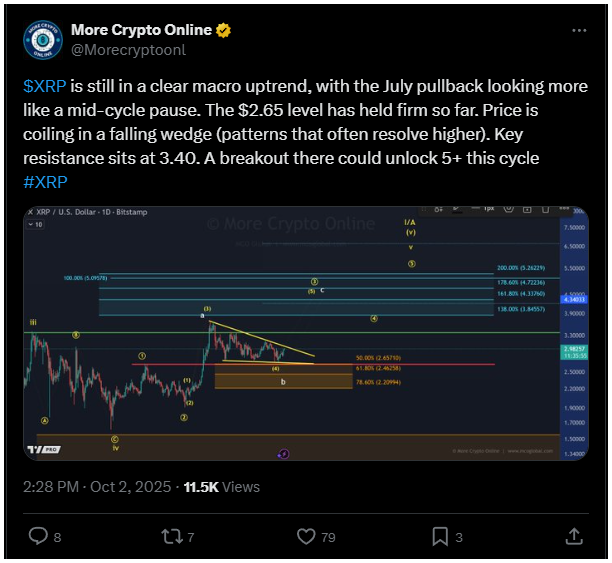Open More Crypto Online profile avatar

(43, 41)
